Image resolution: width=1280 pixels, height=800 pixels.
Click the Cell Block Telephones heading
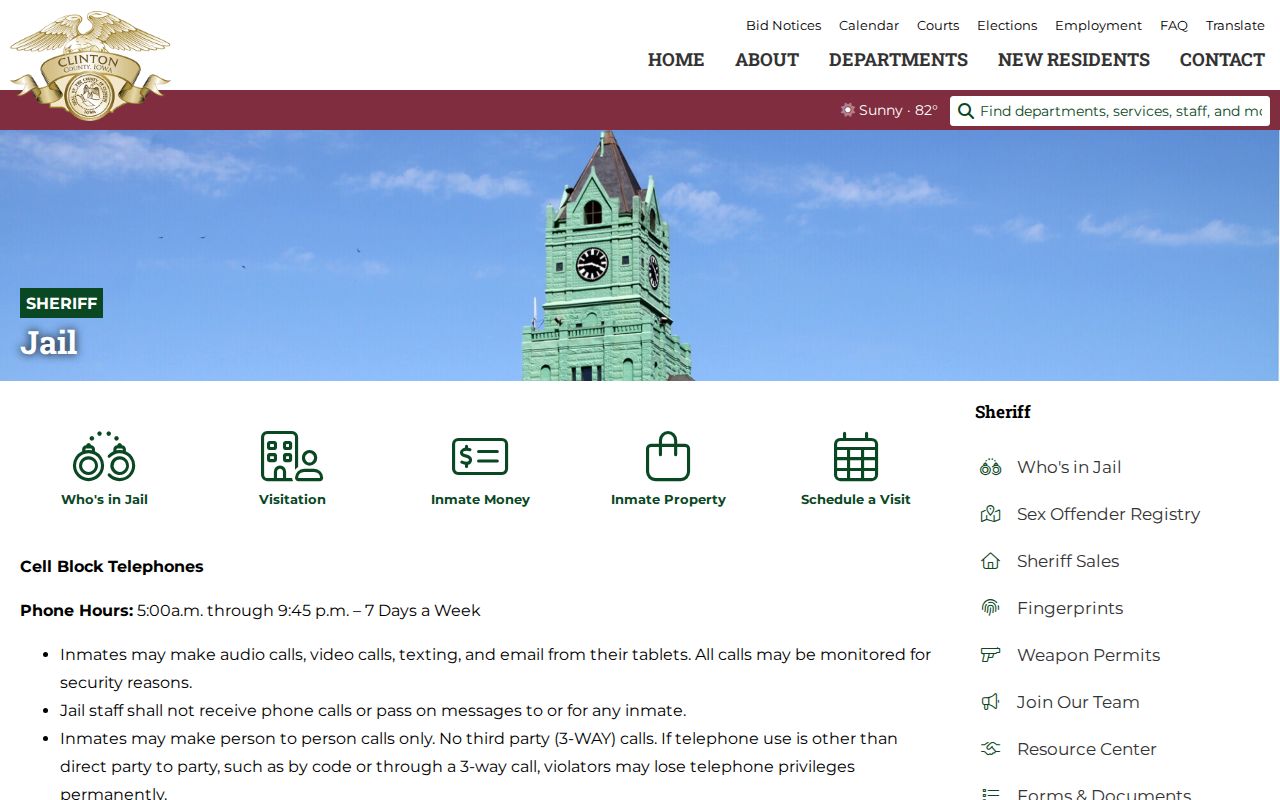(x=112, y=566)
